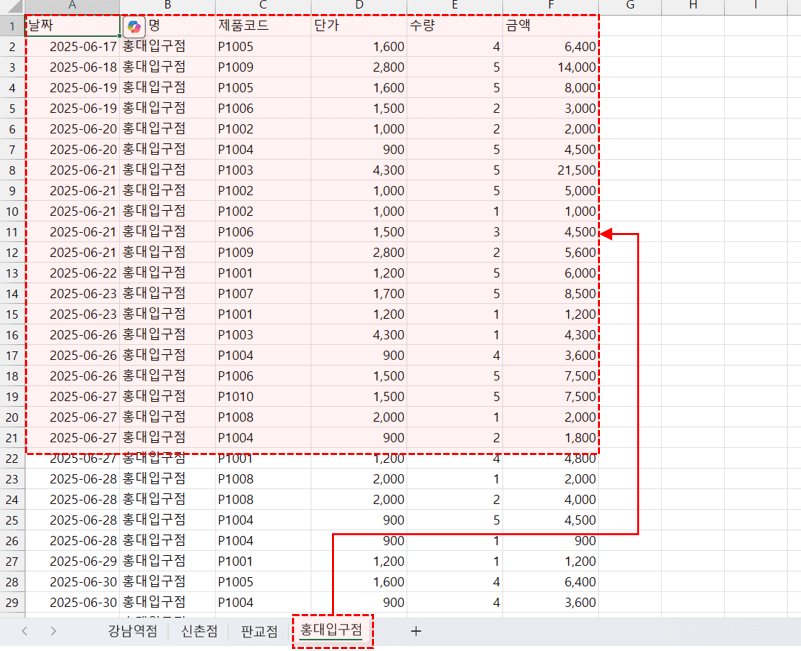Screen dimensions: 801x651
Task: Click the column F header
Action: [x=550, y=6]
